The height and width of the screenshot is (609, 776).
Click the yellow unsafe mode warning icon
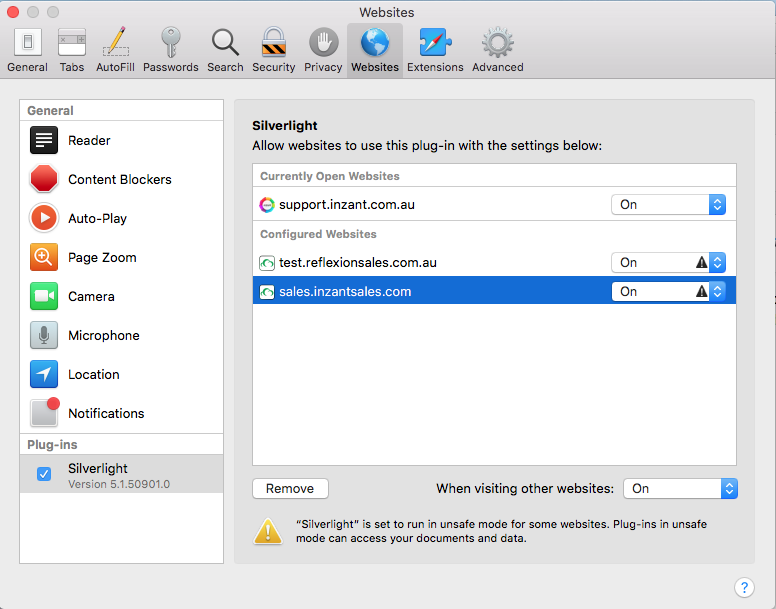tap(268, 532)
